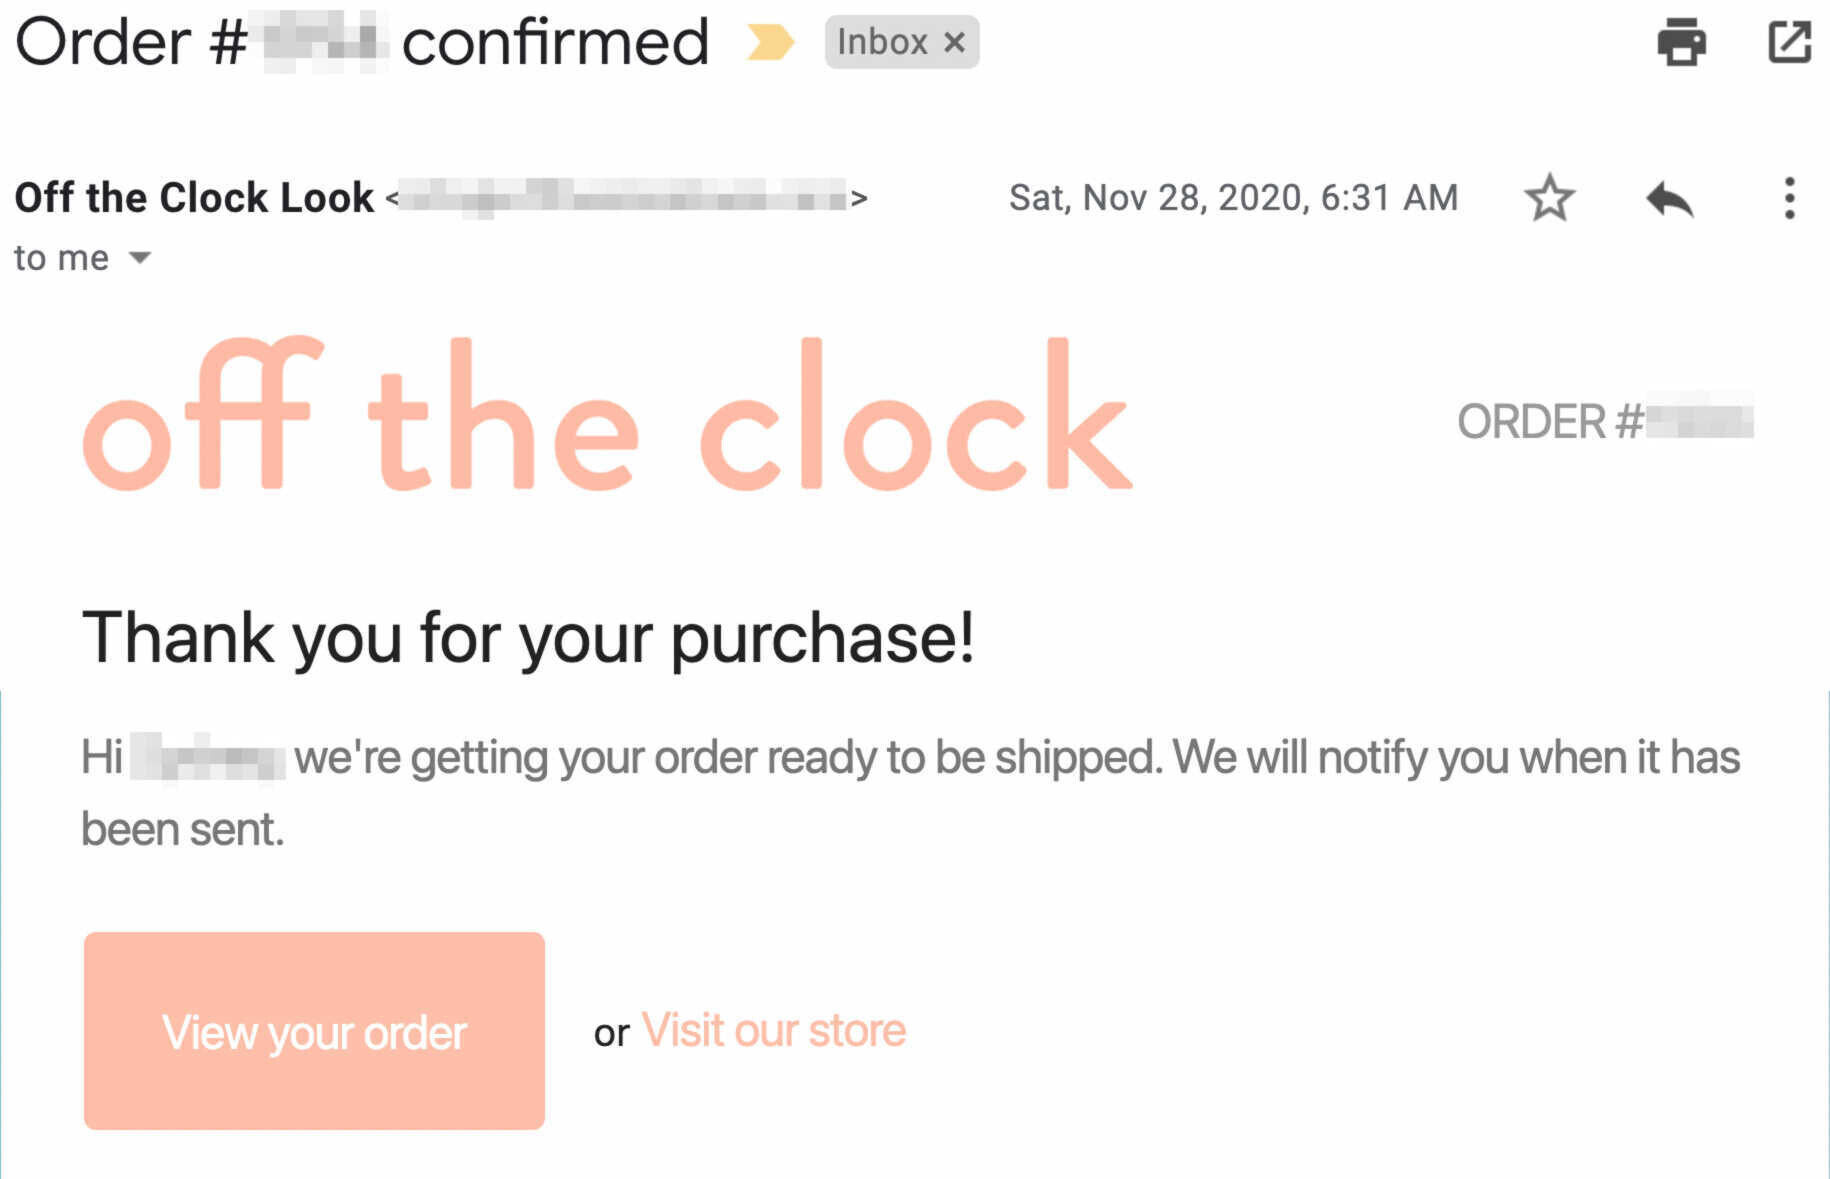Remove the Inbox label from this email
1830x1179 pixels.
pyautogui.click(x=957, y=42)
